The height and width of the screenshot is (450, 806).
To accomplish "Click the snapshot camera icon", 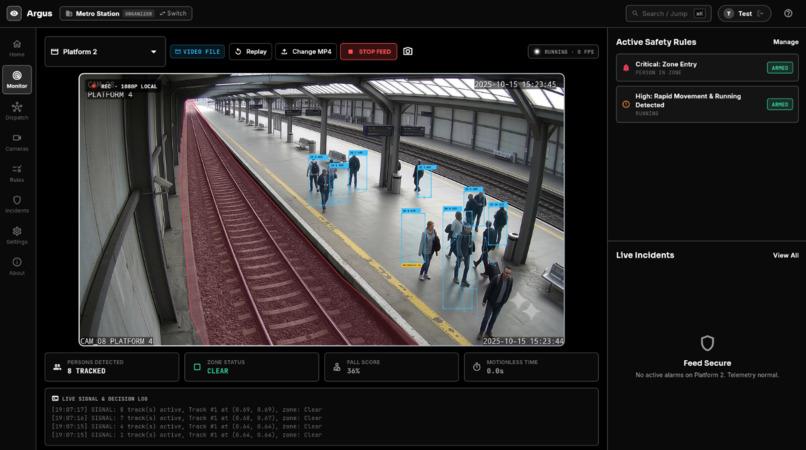I will coord(408,51).
